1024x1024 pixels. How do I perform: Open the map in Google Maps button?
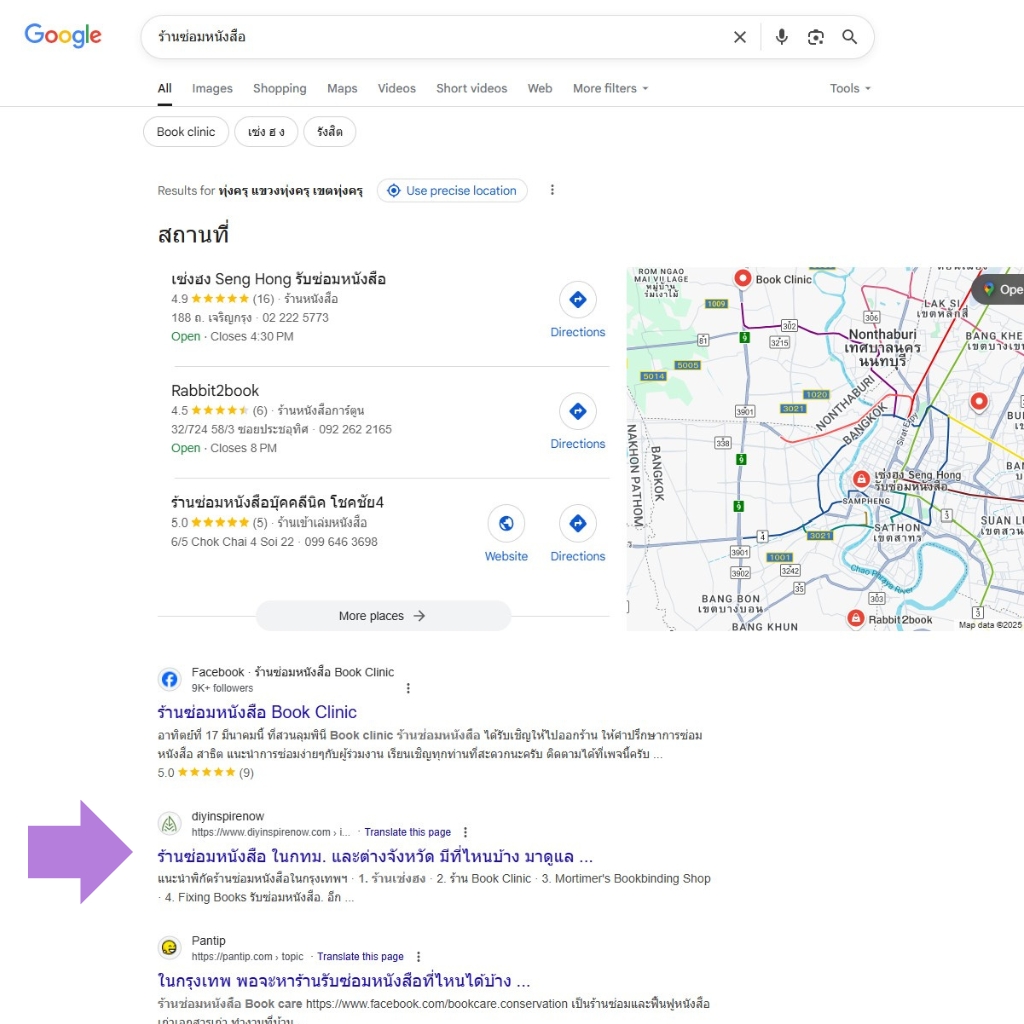(x=1000, y=289)
